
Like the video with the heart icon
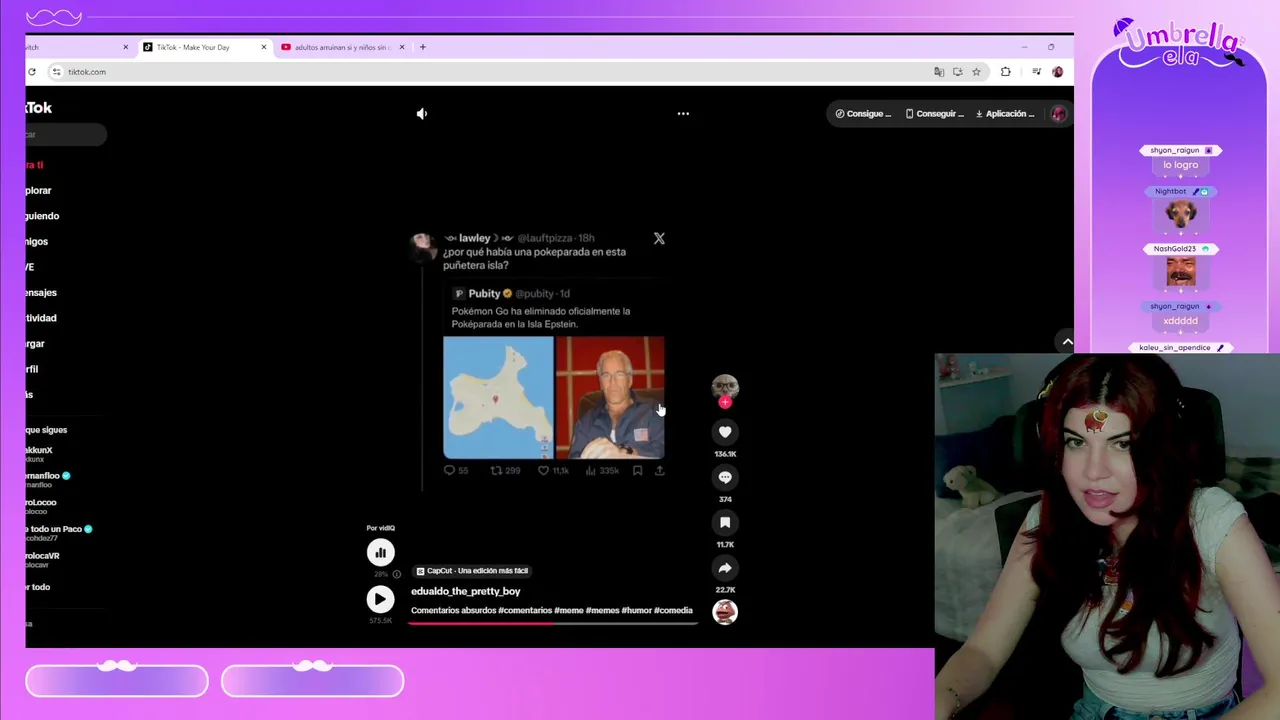click(725, 432)
